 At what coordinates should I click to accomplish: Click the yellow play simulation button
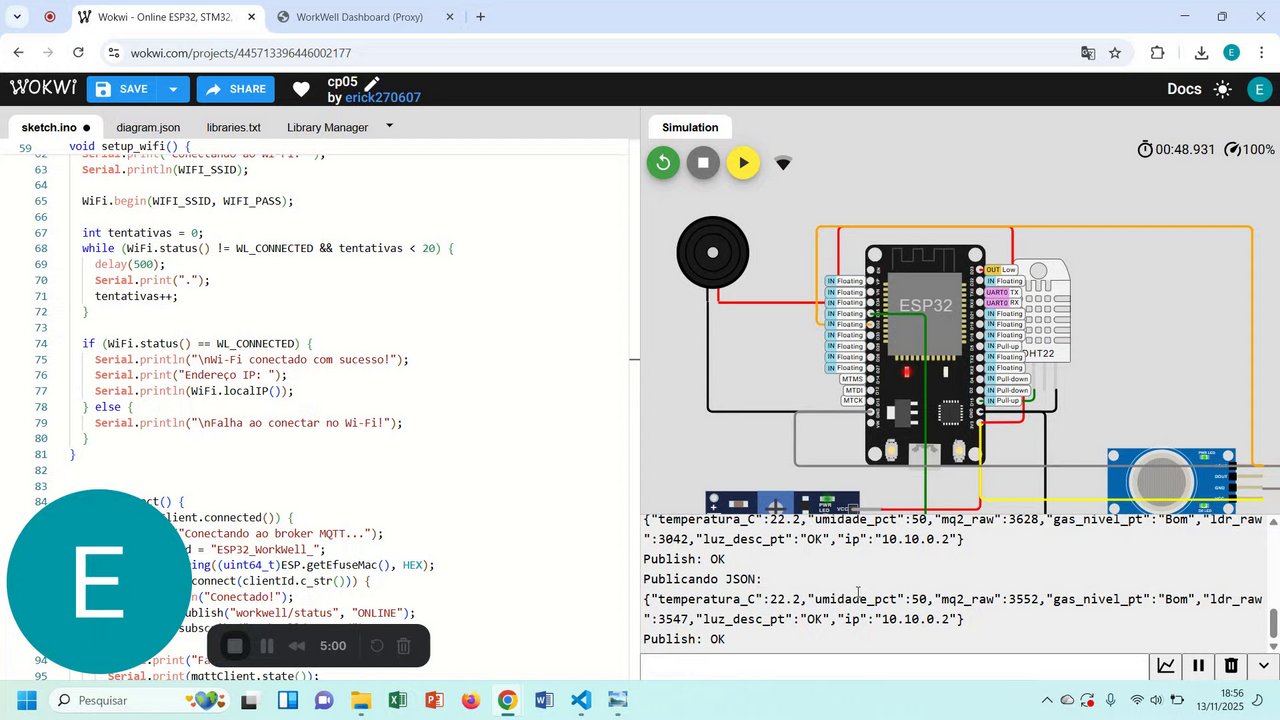click(x=743, y=162)
